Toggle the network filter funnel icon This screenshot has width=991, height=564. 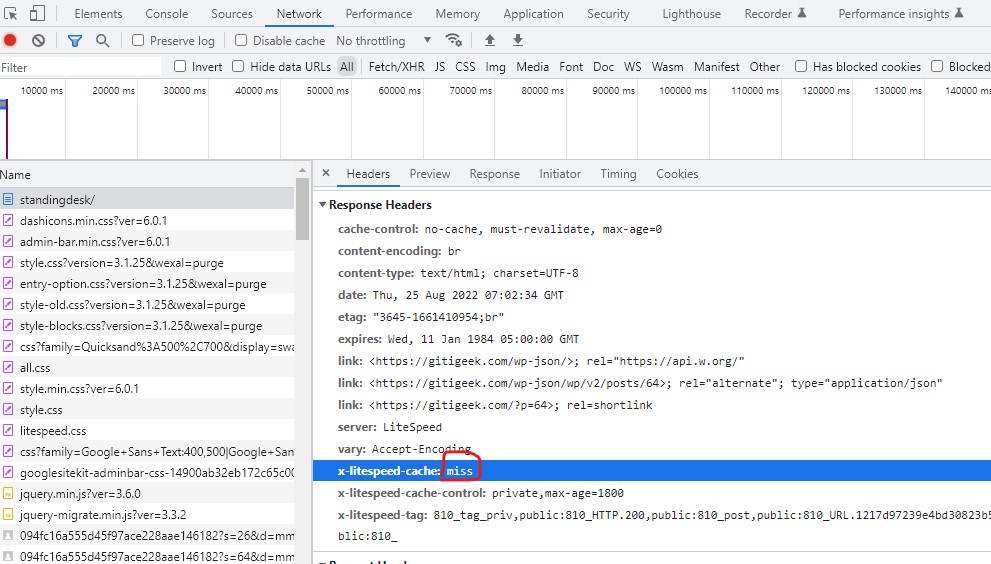click(x=74, y=41)
